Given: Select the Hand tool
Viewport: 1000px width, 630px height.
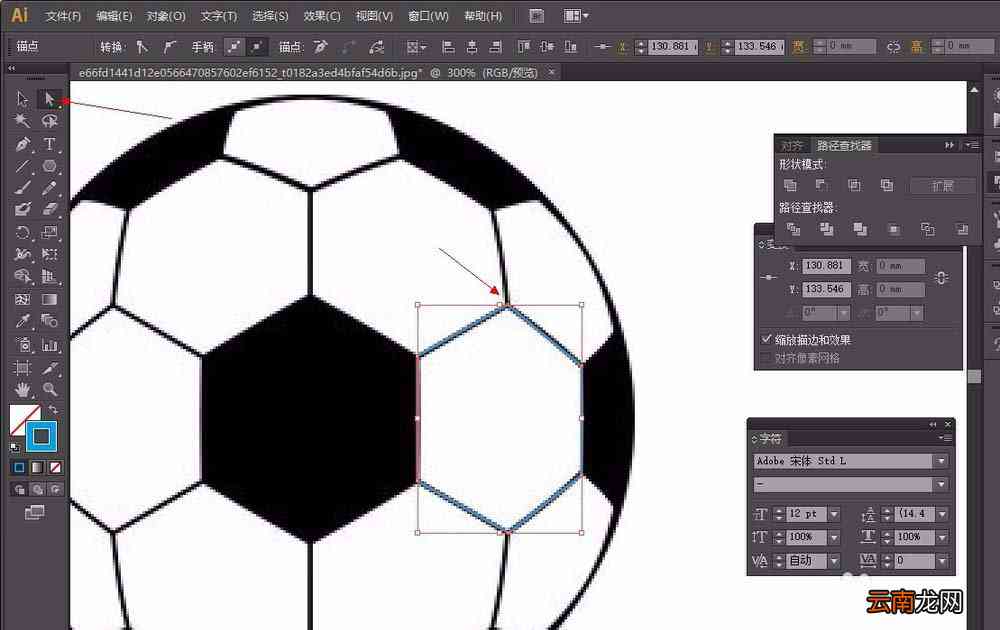Looking at the screenshot, I should pyautogui.click(x=22, y=389).
